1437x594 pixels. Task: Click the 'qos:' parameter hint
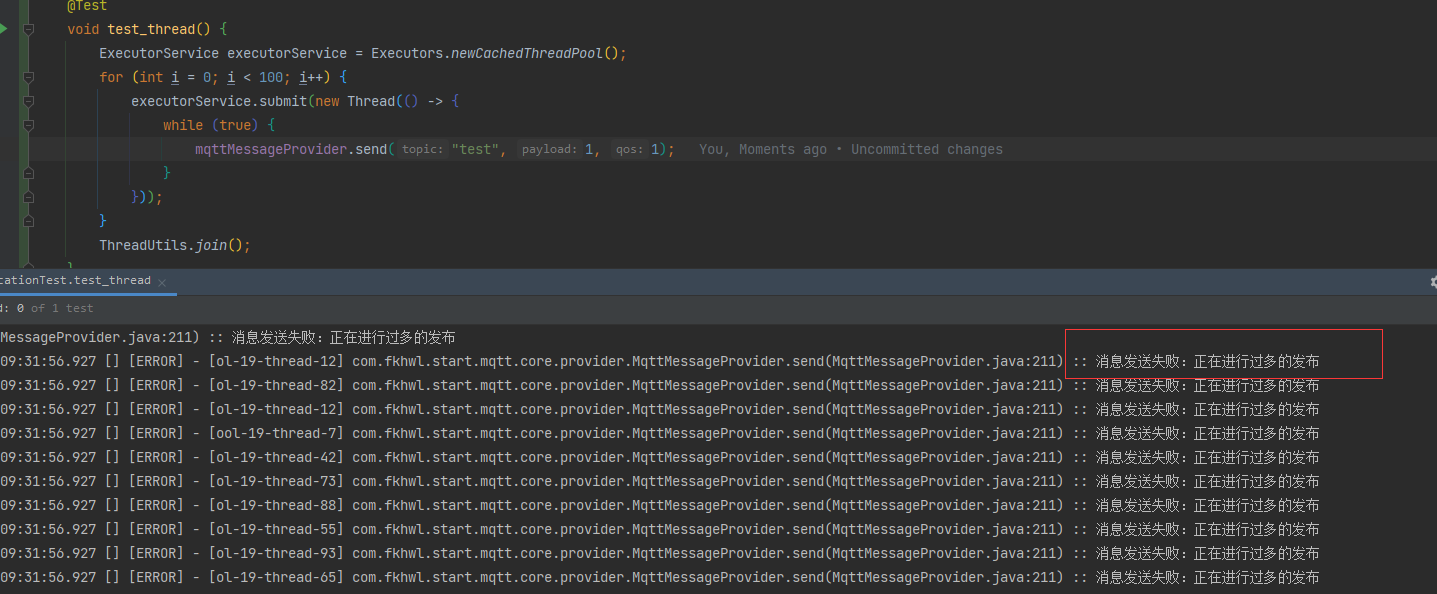pyautogui.click(x=630, y=149)
